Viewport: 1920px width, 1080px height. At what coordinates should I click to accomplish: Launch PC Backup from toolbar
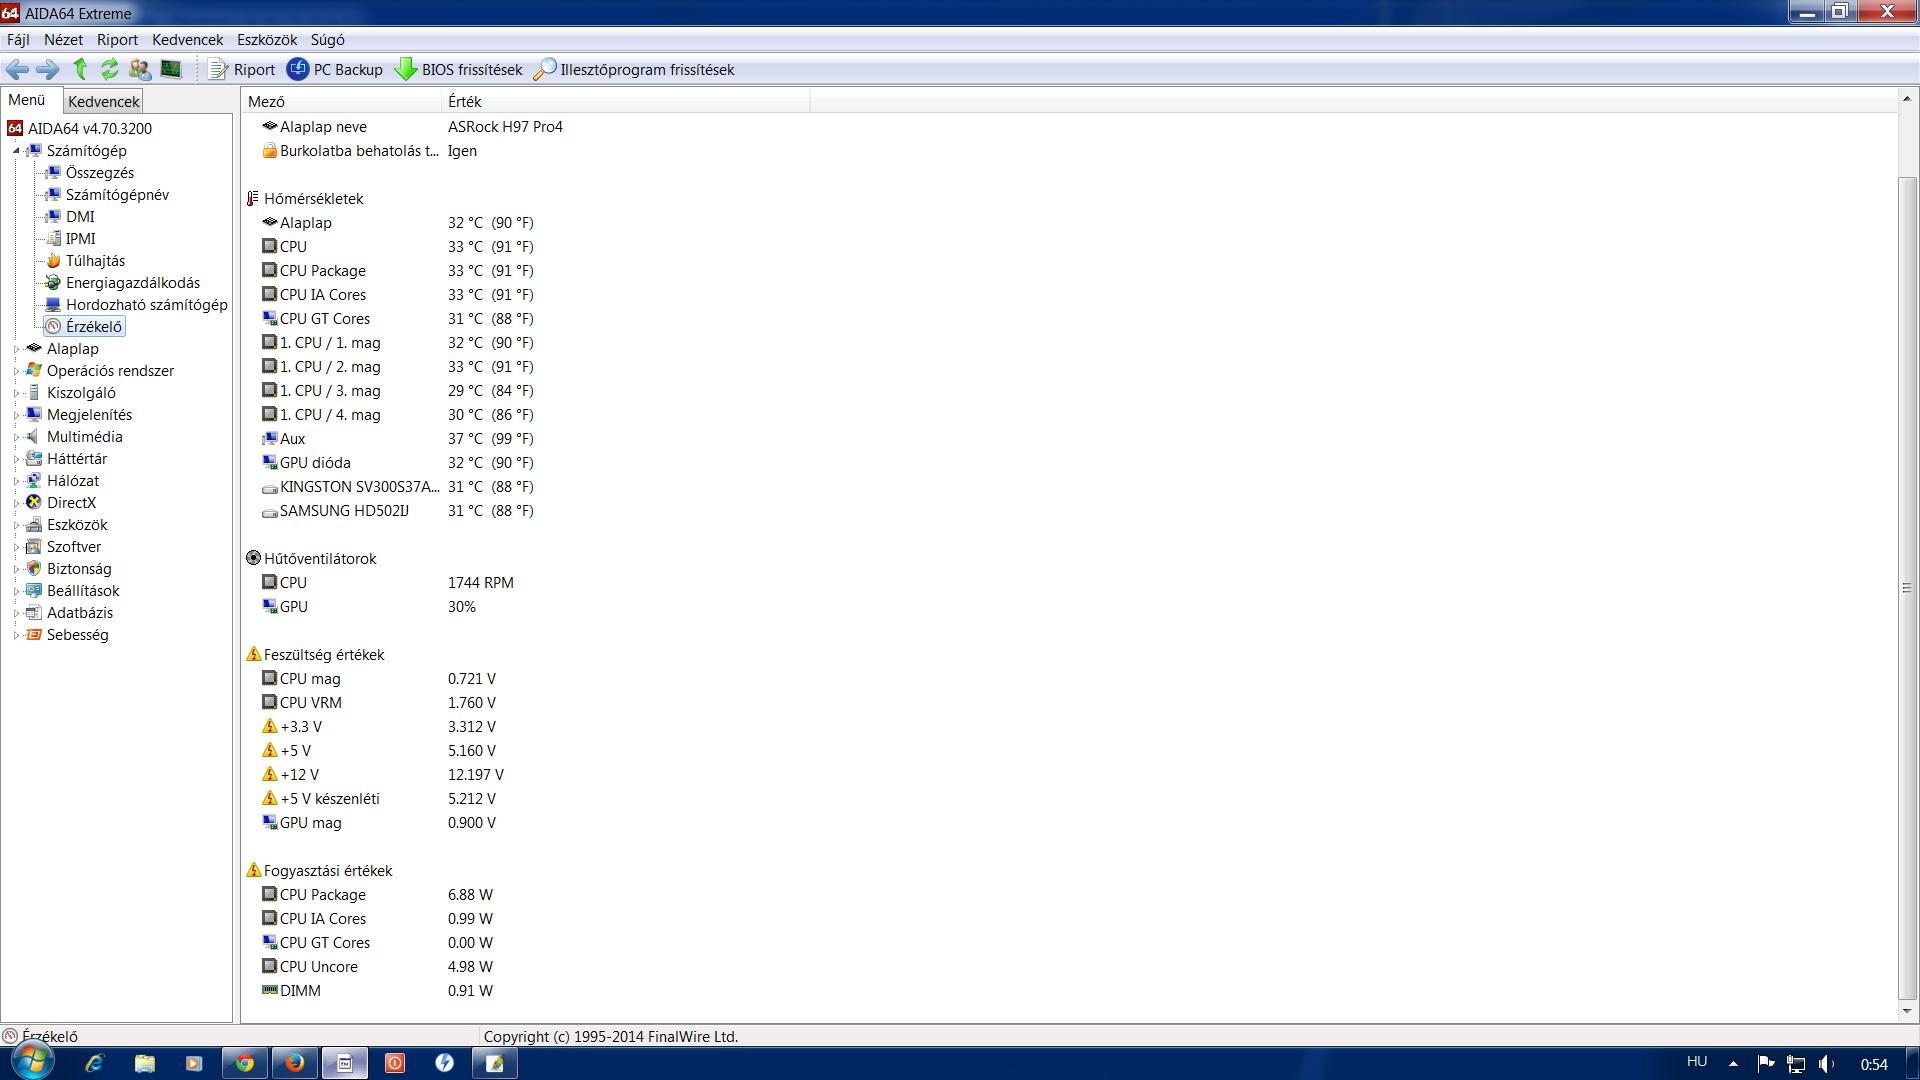(335, 69)
